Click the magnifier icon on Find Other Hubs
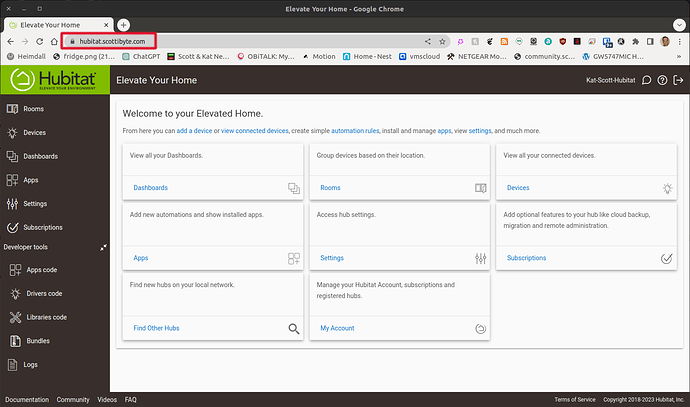This screenshot has width=690, height=407. tap(293, 328)
